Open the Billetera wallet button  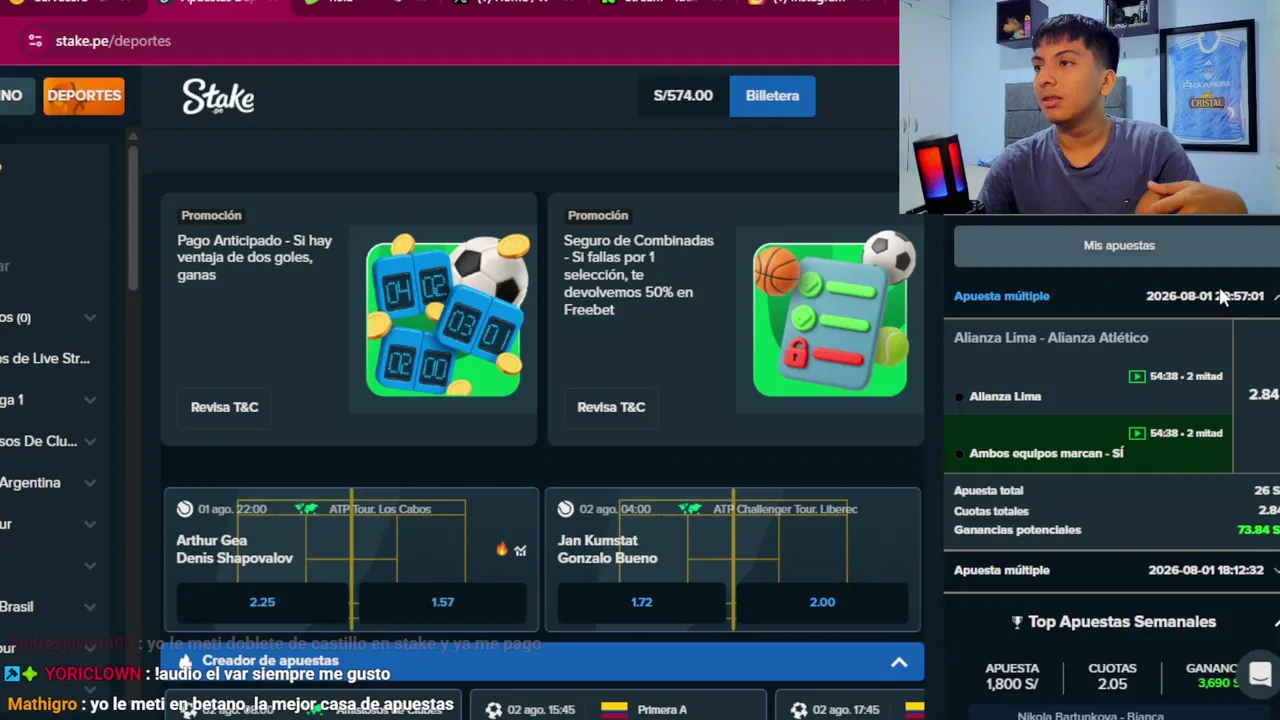(772, 96)
